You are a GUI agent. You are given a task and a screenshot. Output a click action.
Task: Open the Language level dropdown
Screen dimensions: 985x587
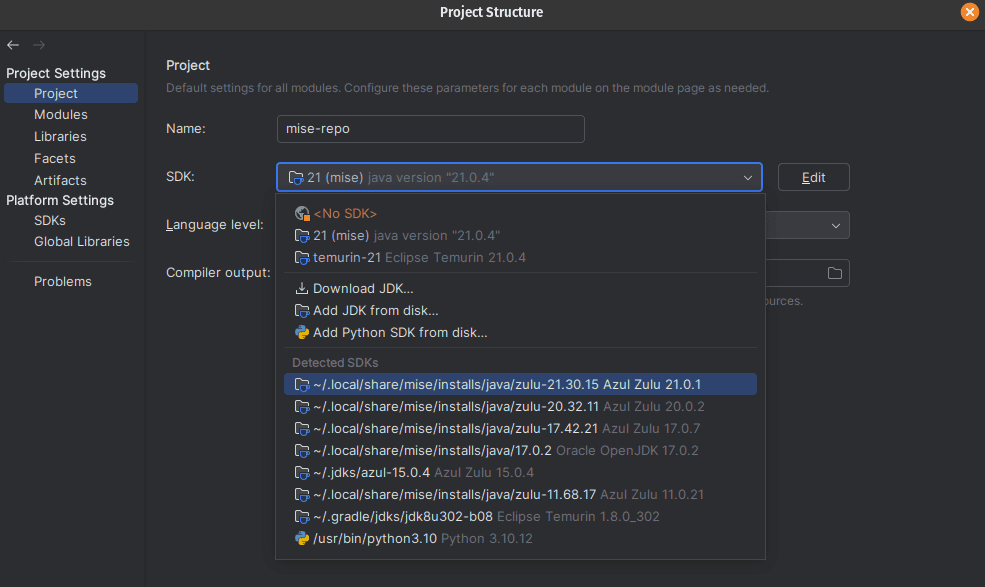coord(835,225)
